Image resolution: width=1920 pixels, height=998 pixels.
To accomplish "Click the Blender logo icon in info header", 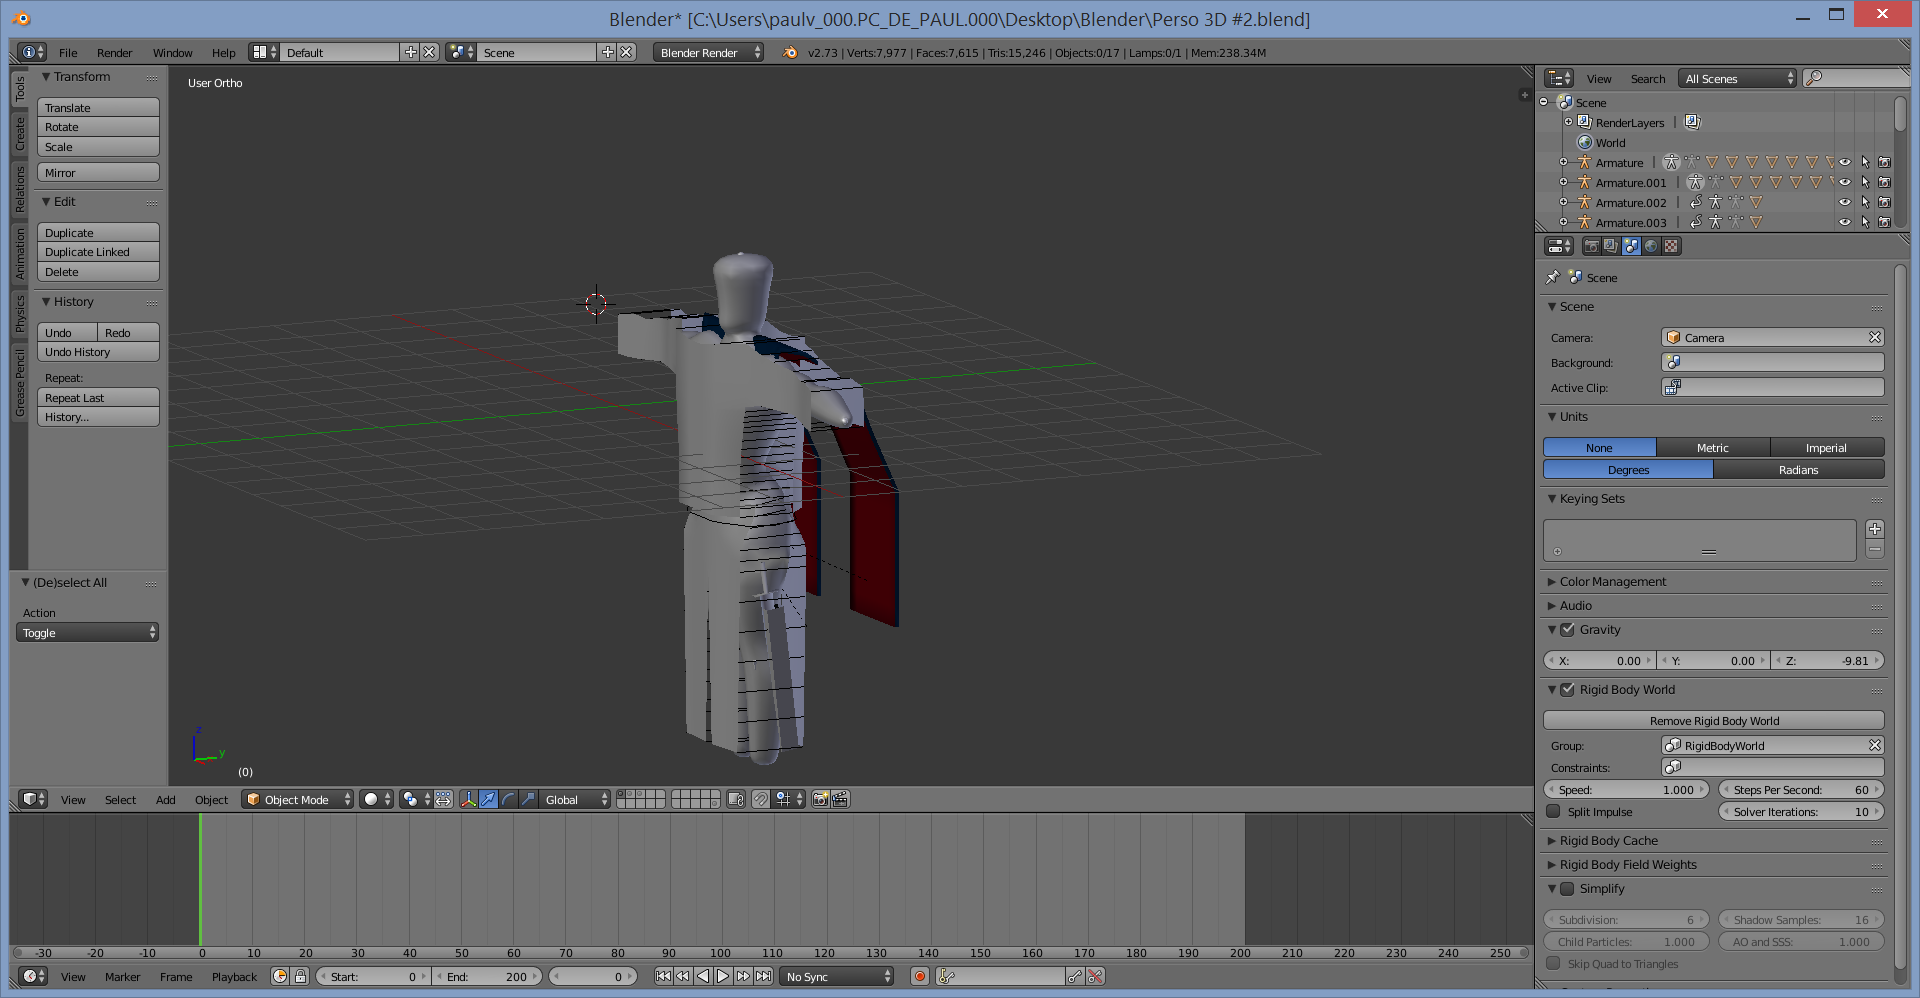I will 790,52.
